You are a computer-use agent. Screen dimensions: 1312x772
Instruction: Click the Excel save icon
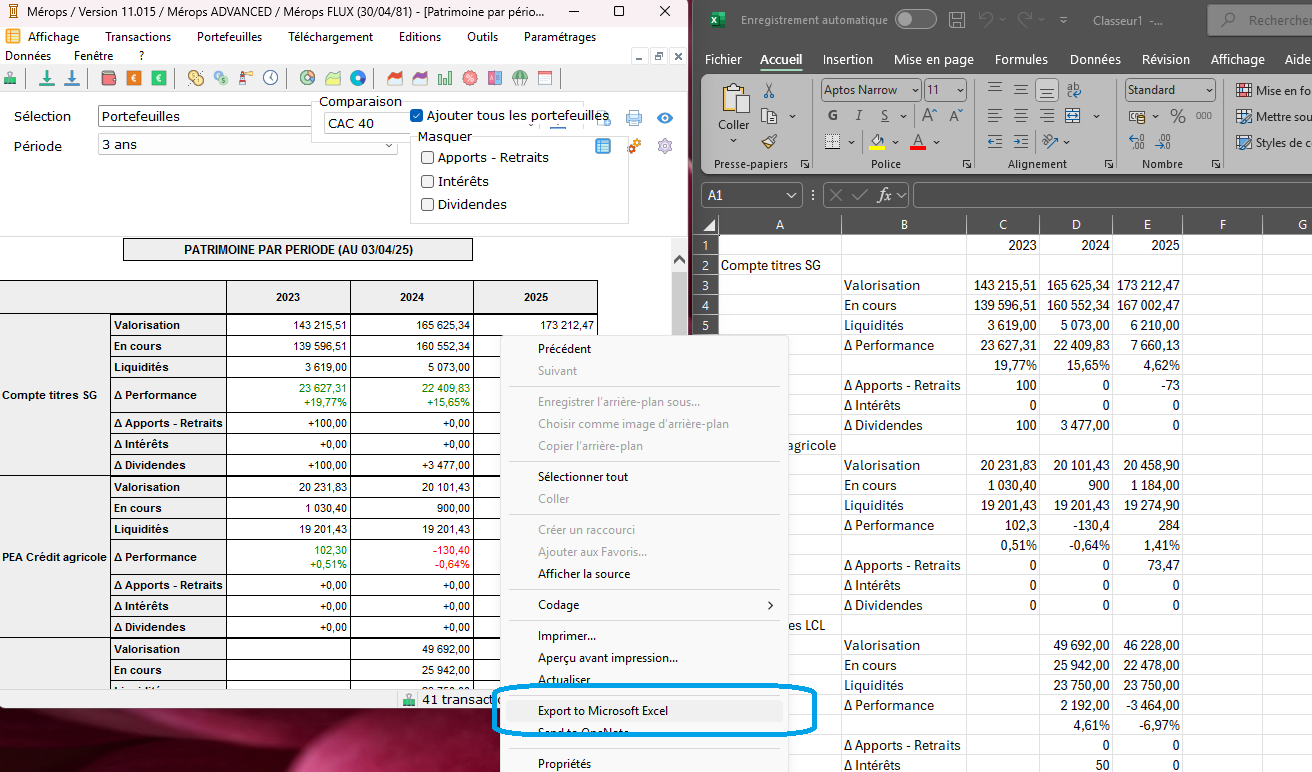[x=957, y=20]
